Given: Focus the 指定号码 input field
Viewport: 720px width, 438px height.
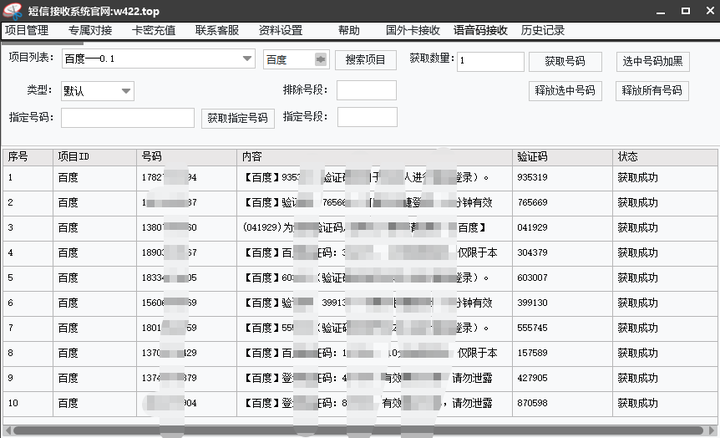Looking at the screenshot, I should pyautogui.click(x=128, y=118).
